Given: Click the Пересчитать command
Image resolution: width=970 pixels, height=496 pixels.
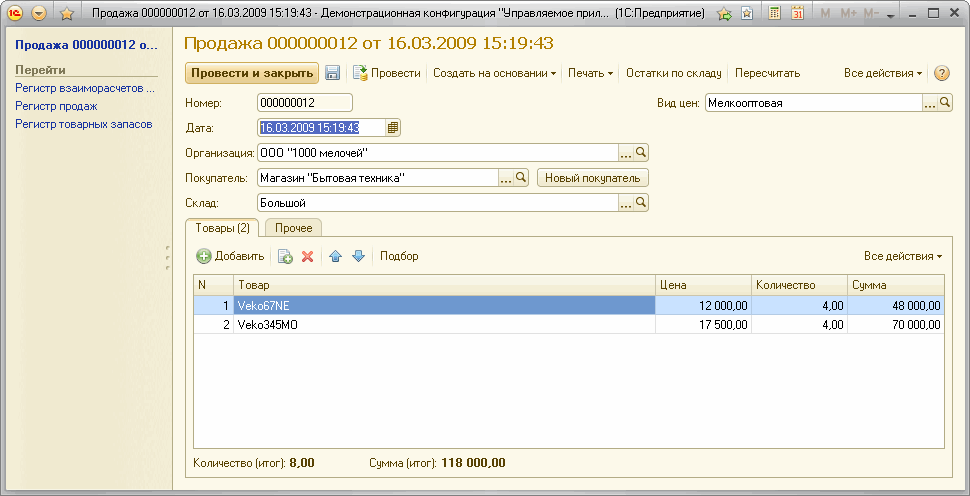Looking at the screenshot, I should tap(767, 73).
